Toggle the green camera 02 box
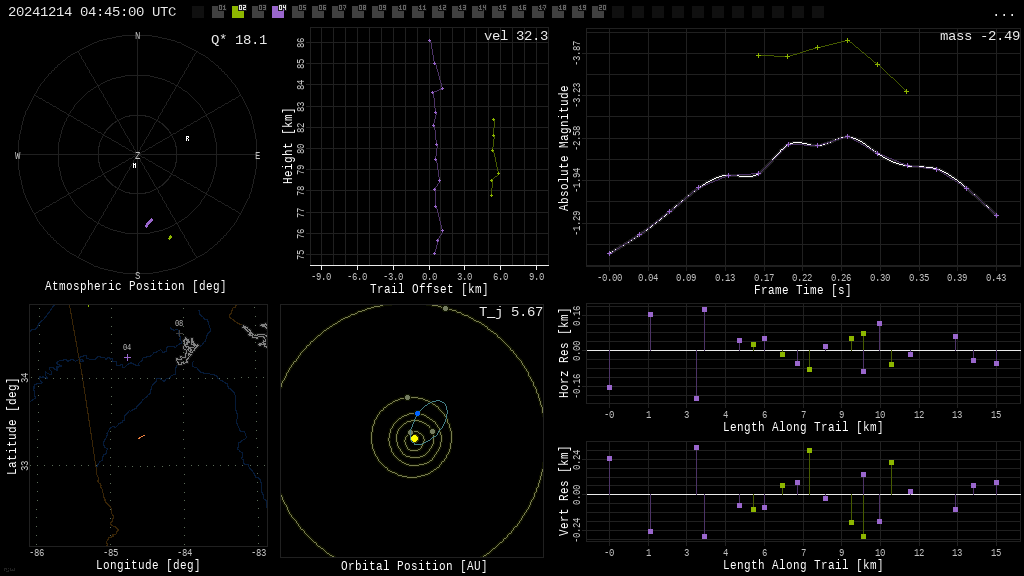Image resolution: width=1024 pixels, height=576 pixels. coord(238,12)
